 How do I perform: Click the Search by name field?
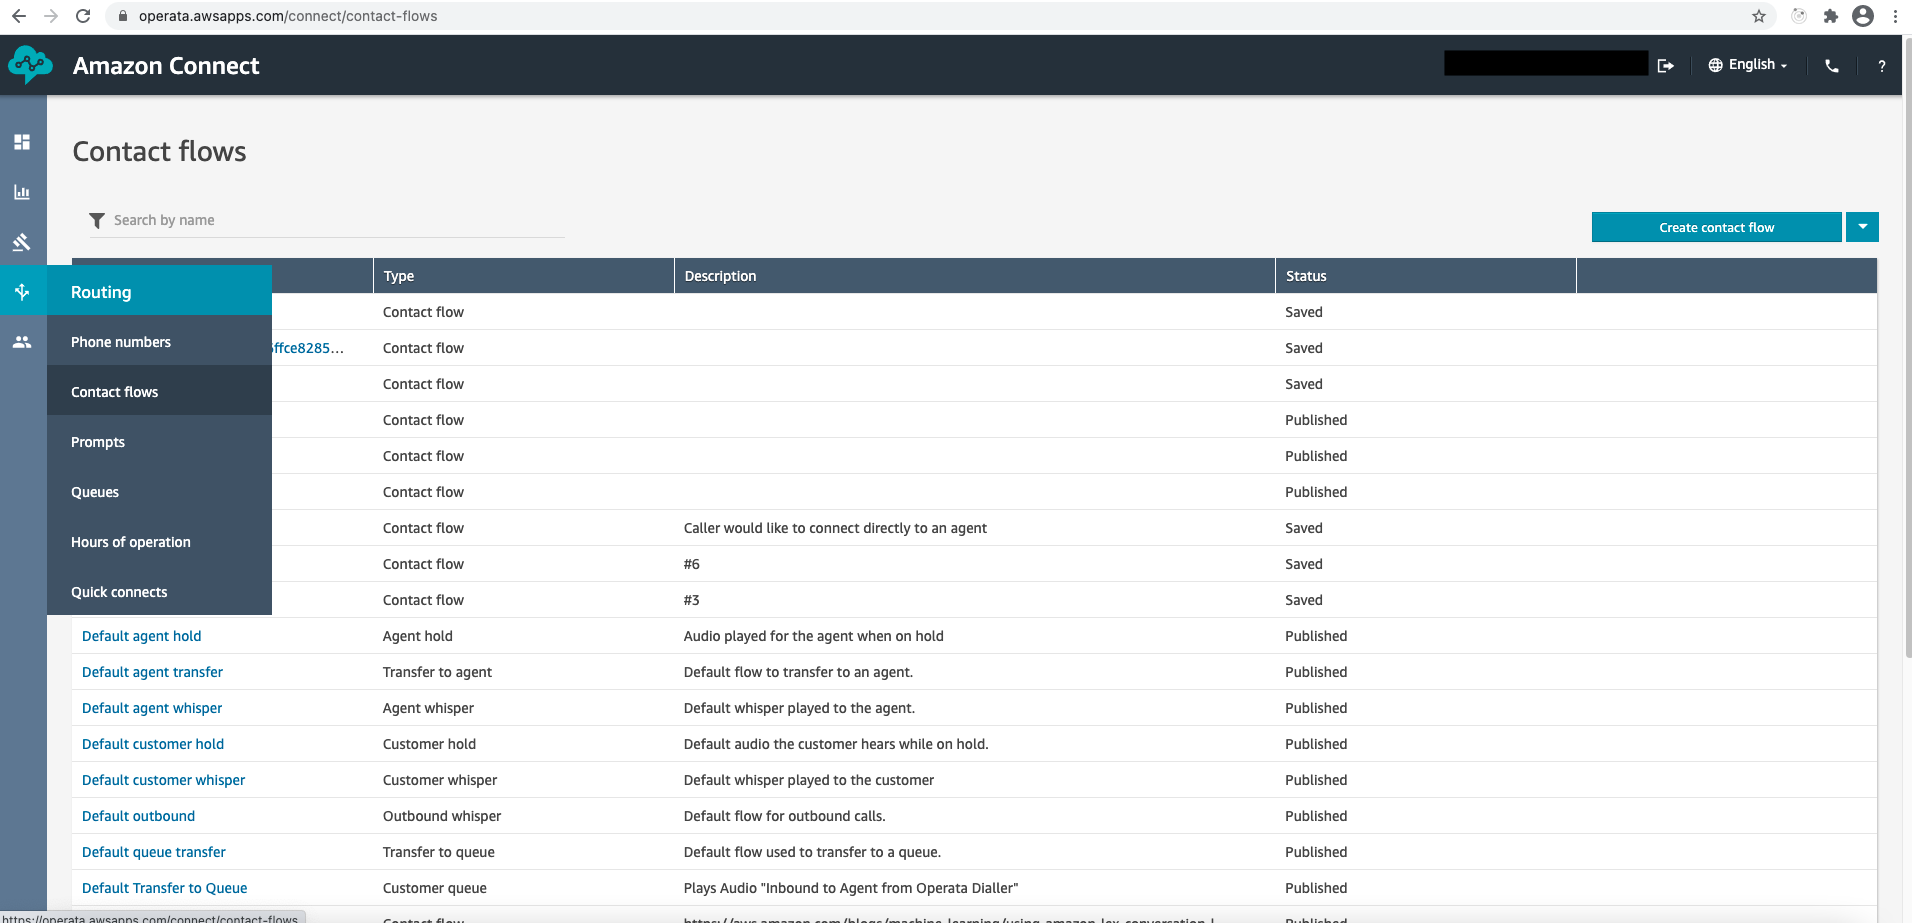tap(338, 220)
